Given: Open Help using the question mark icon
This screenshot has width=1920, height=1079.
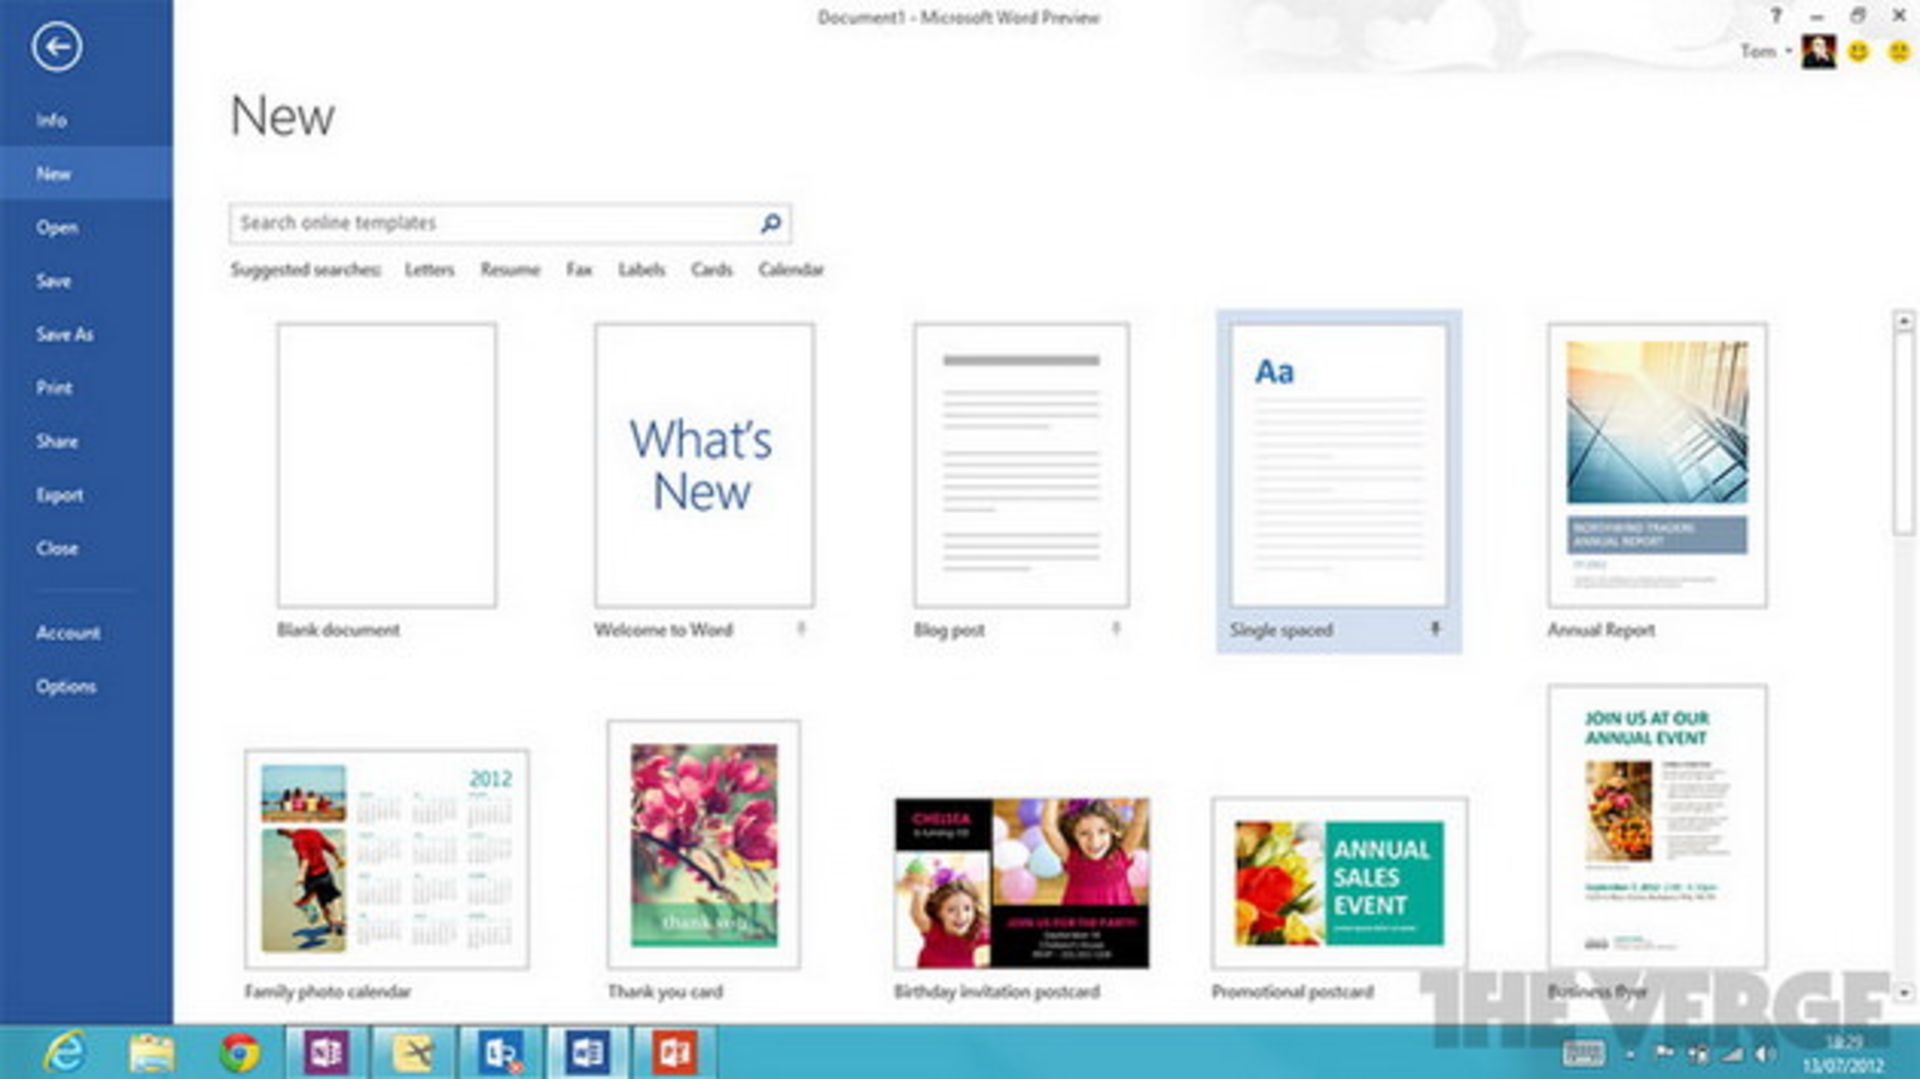Looking at the screenshot, I should [x=1775, y=16].
